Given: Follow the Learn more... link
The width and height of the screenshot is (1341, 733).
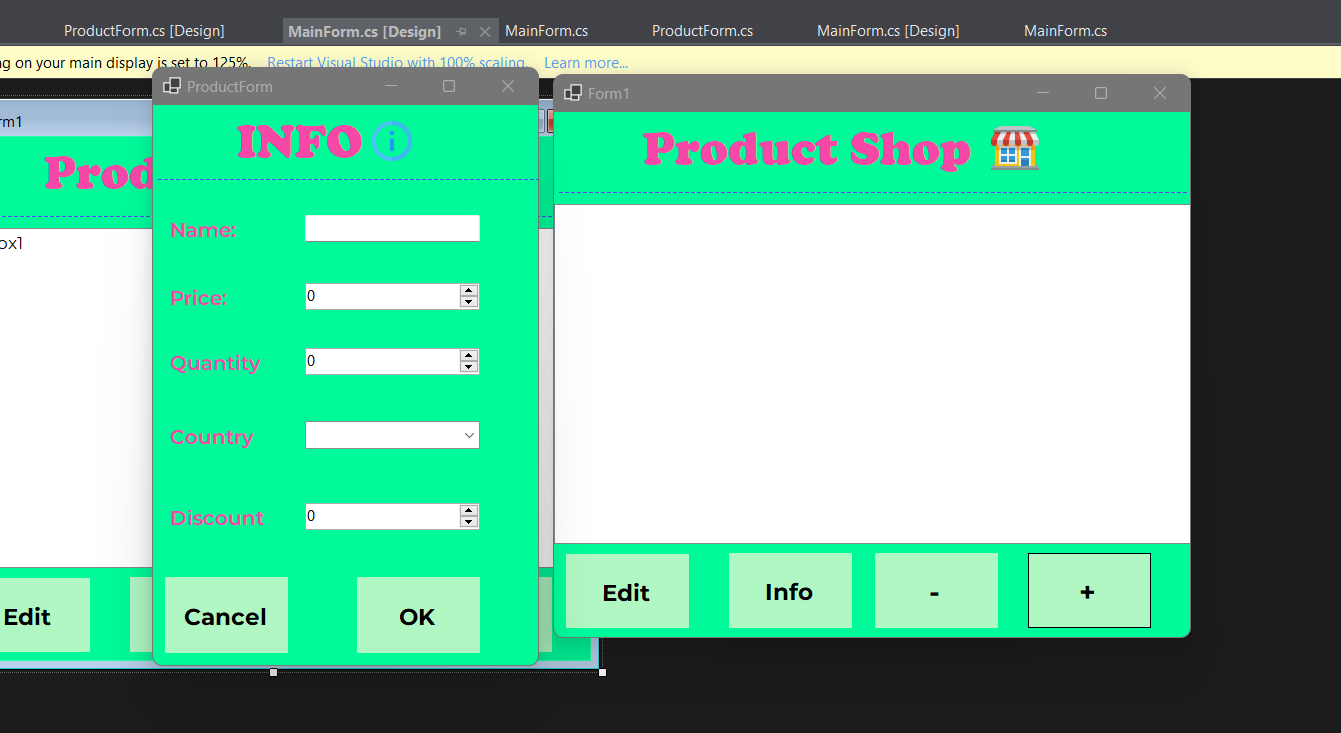Looking at the screenshot, I should [586, 62].
